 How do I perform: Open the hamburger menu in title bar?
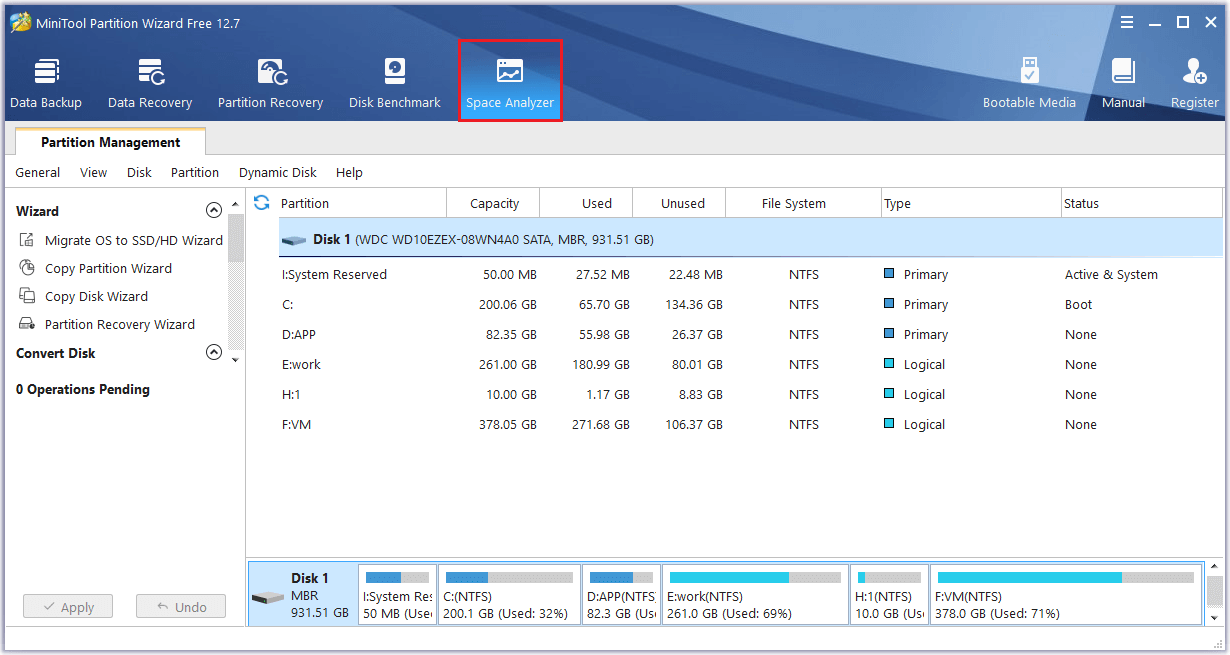1127,22
